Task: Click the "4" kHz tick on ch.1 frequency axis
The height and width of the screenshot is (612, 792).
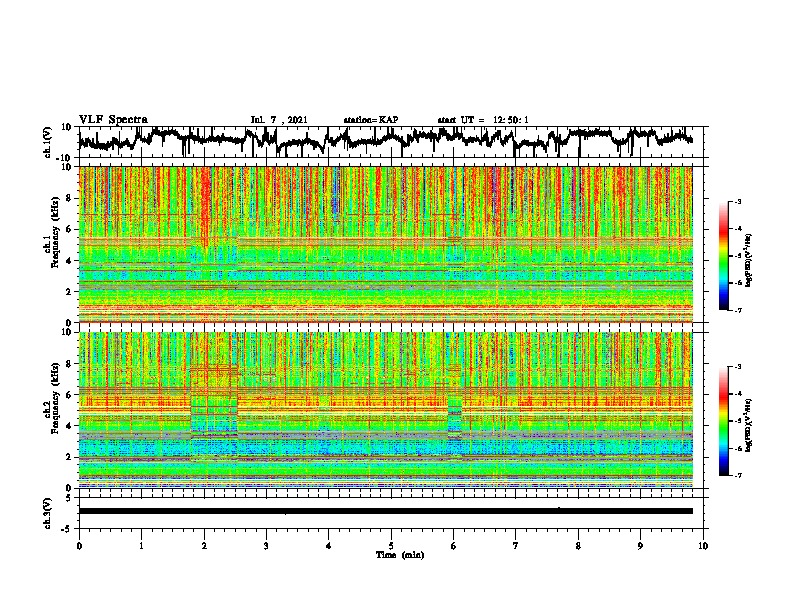Action: (70, 261)
